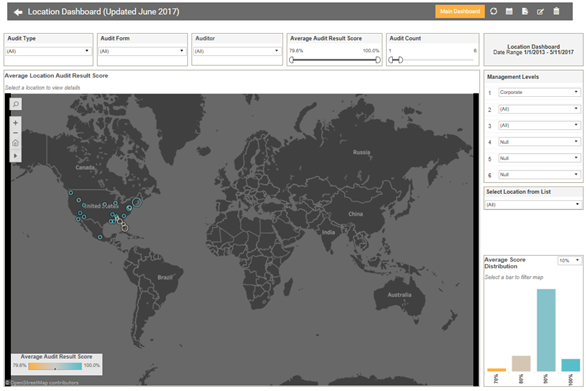Screen dimensions: 586x391
Task: Click the India label on map
Action: coord(329,232)
